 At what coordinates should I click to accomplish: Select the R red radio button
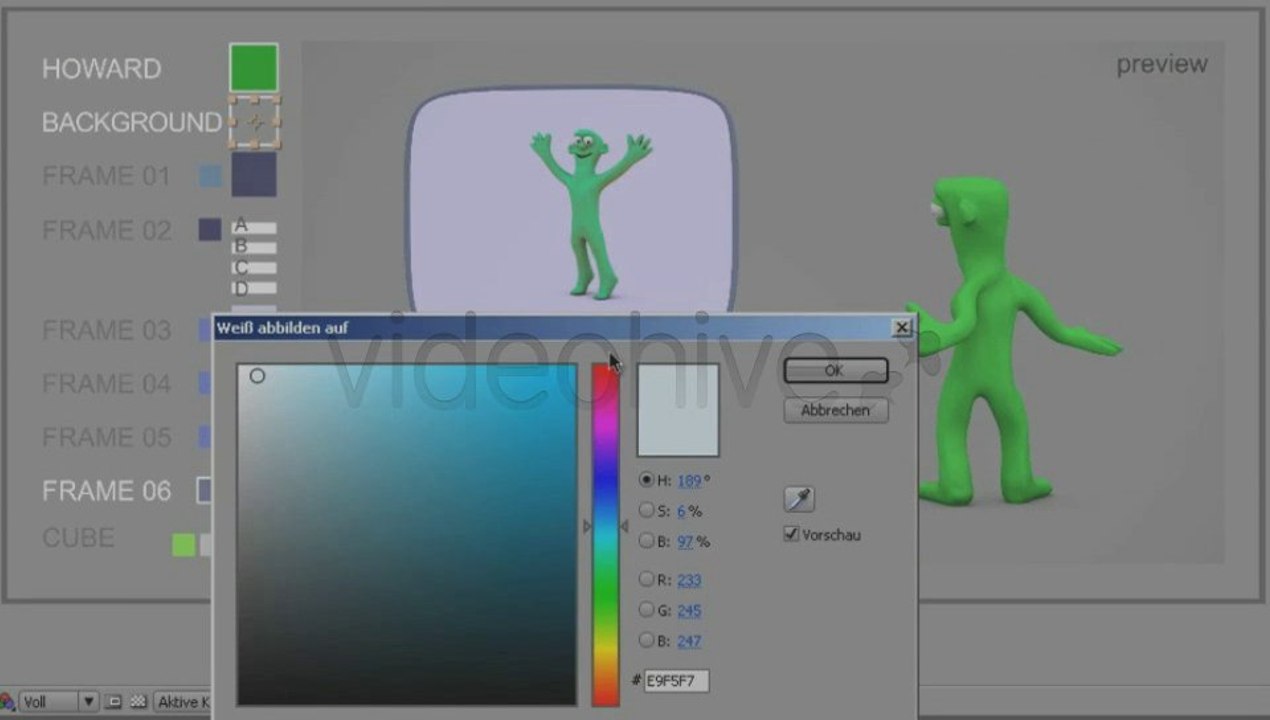(646, 579)
